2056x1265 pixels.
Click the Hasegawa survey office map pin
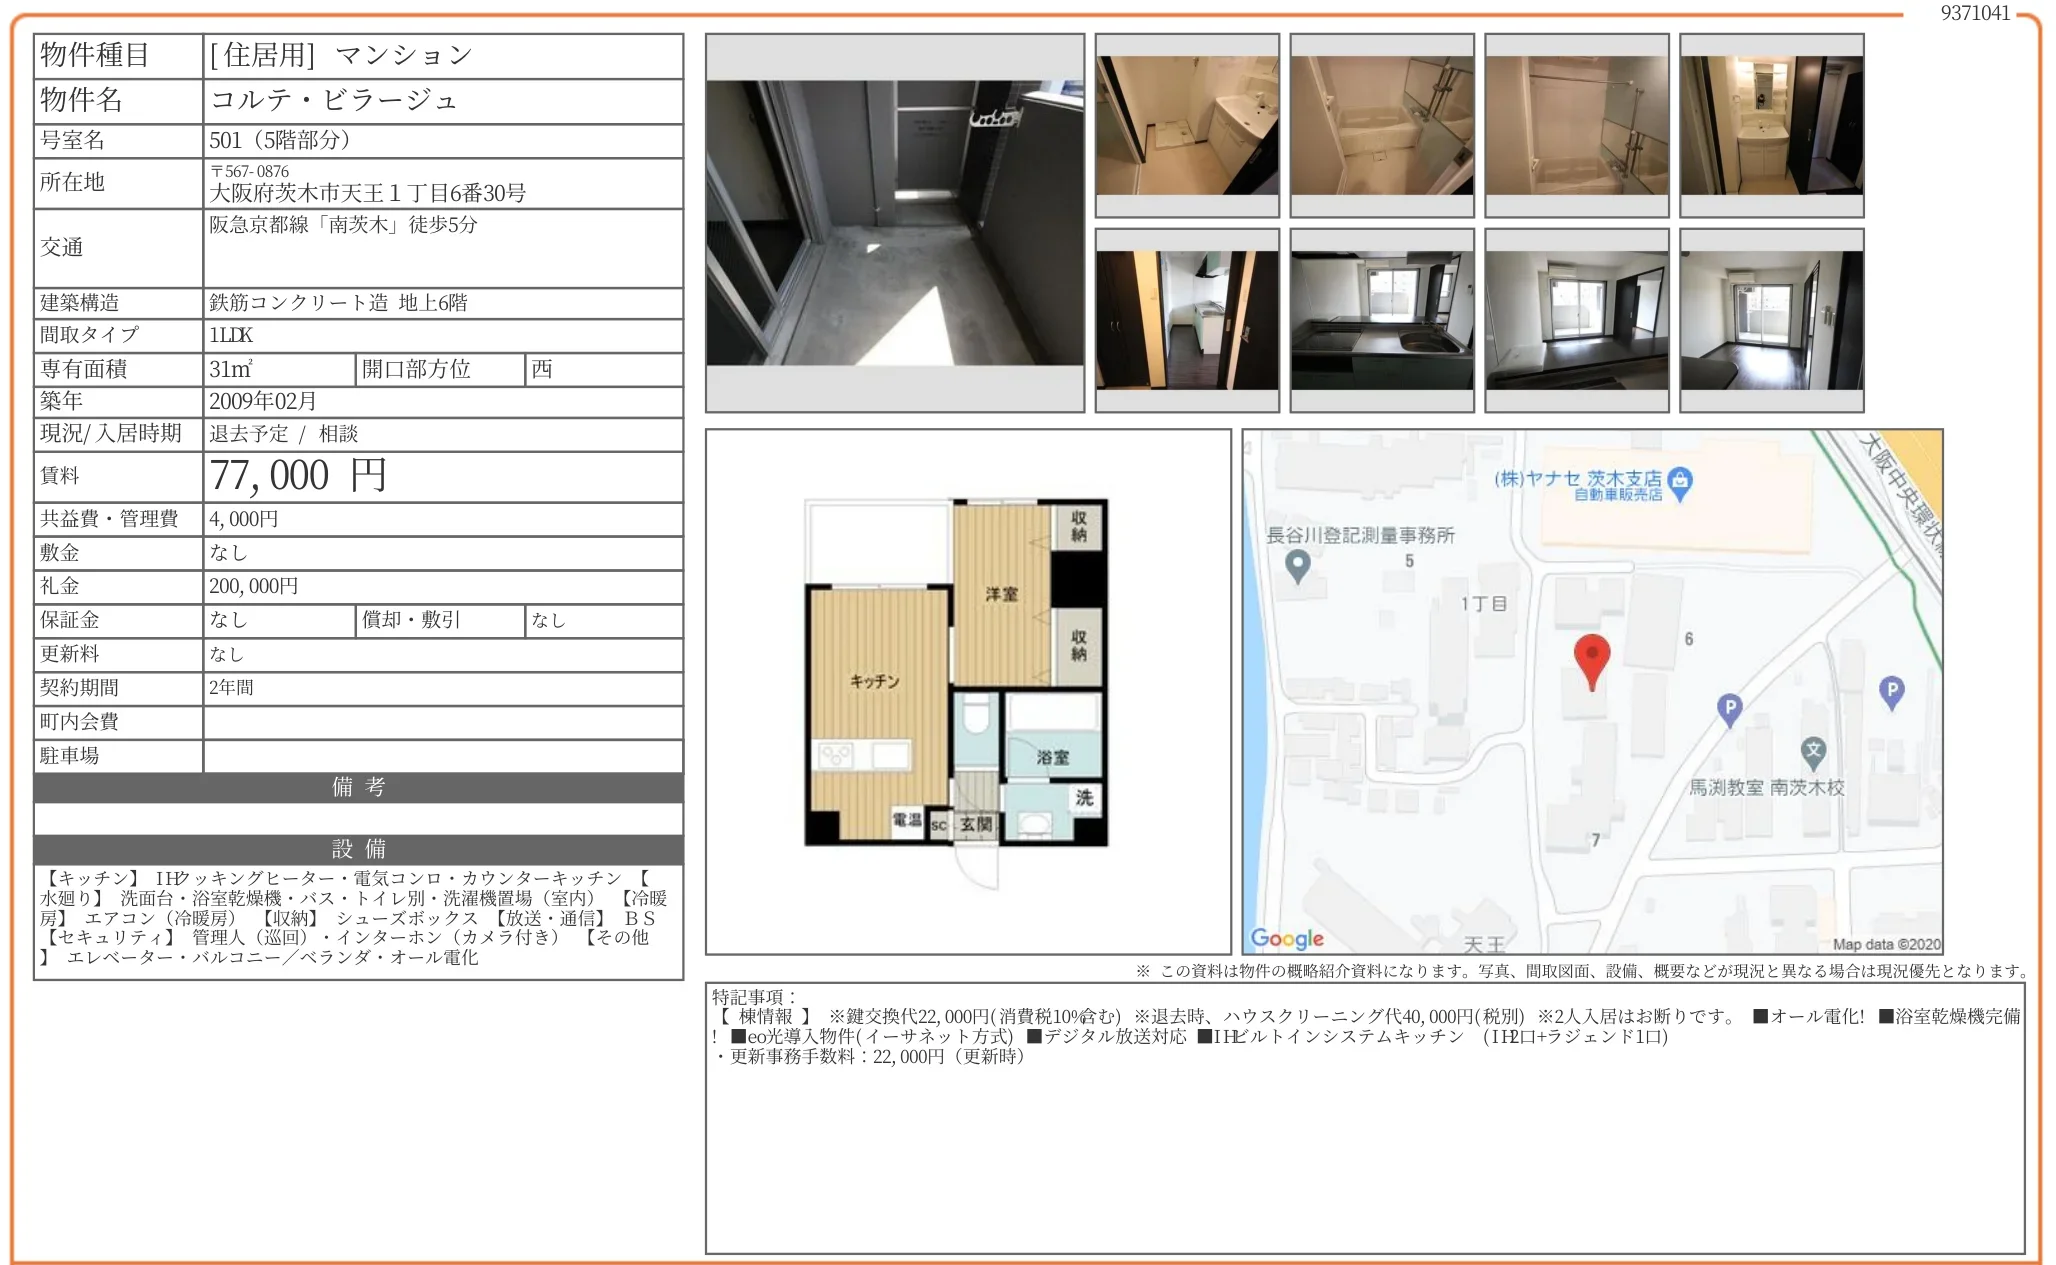pos(1297,566)
